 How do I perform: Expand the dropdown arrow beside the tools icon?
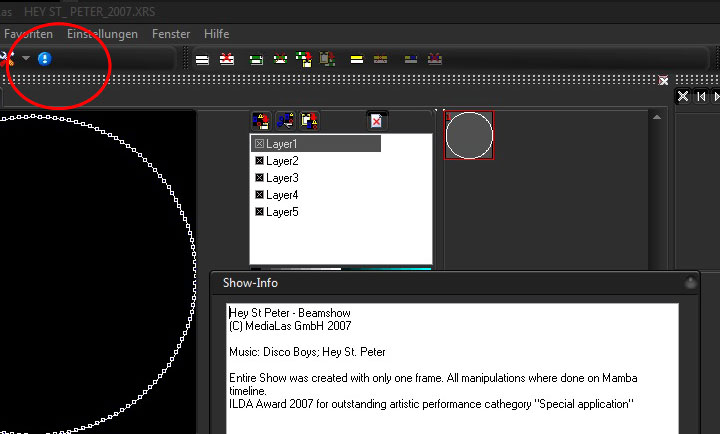pos(26,58)
